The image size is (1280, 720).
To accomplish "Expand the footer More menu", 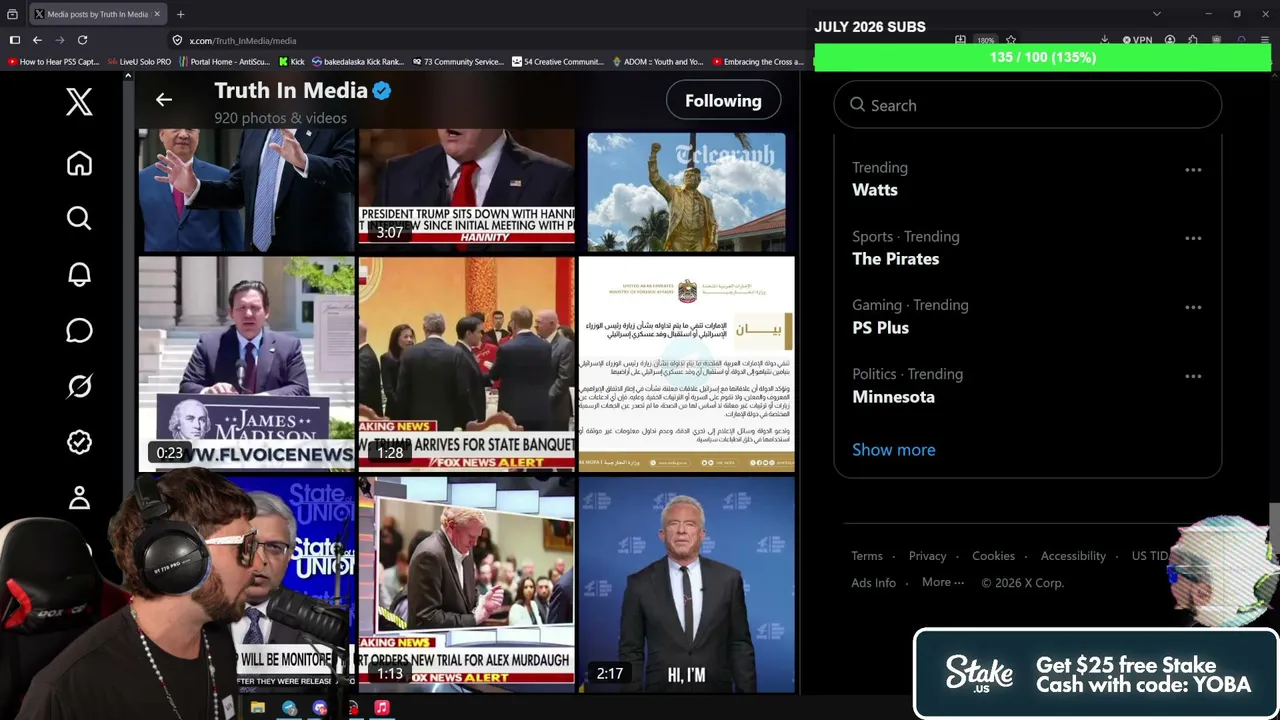I will click(943, 582).
